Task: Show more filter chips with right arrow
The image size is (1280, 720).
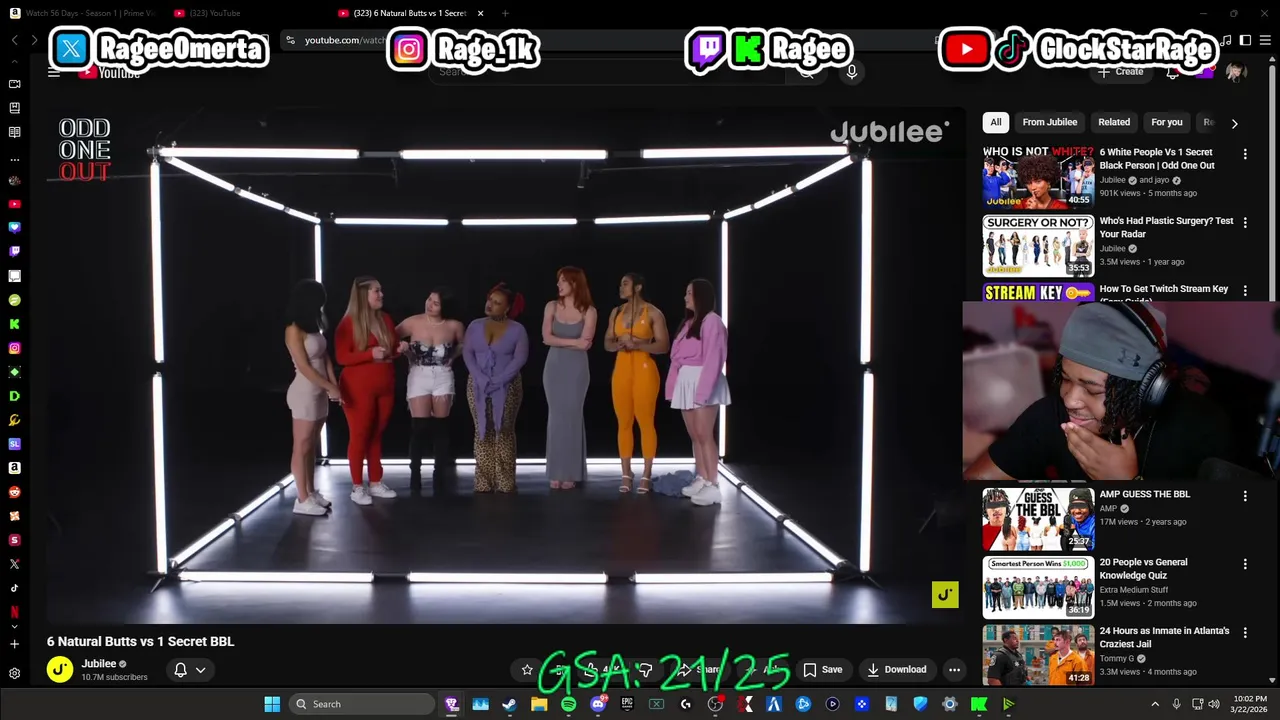Action: tap(1234, 123)
